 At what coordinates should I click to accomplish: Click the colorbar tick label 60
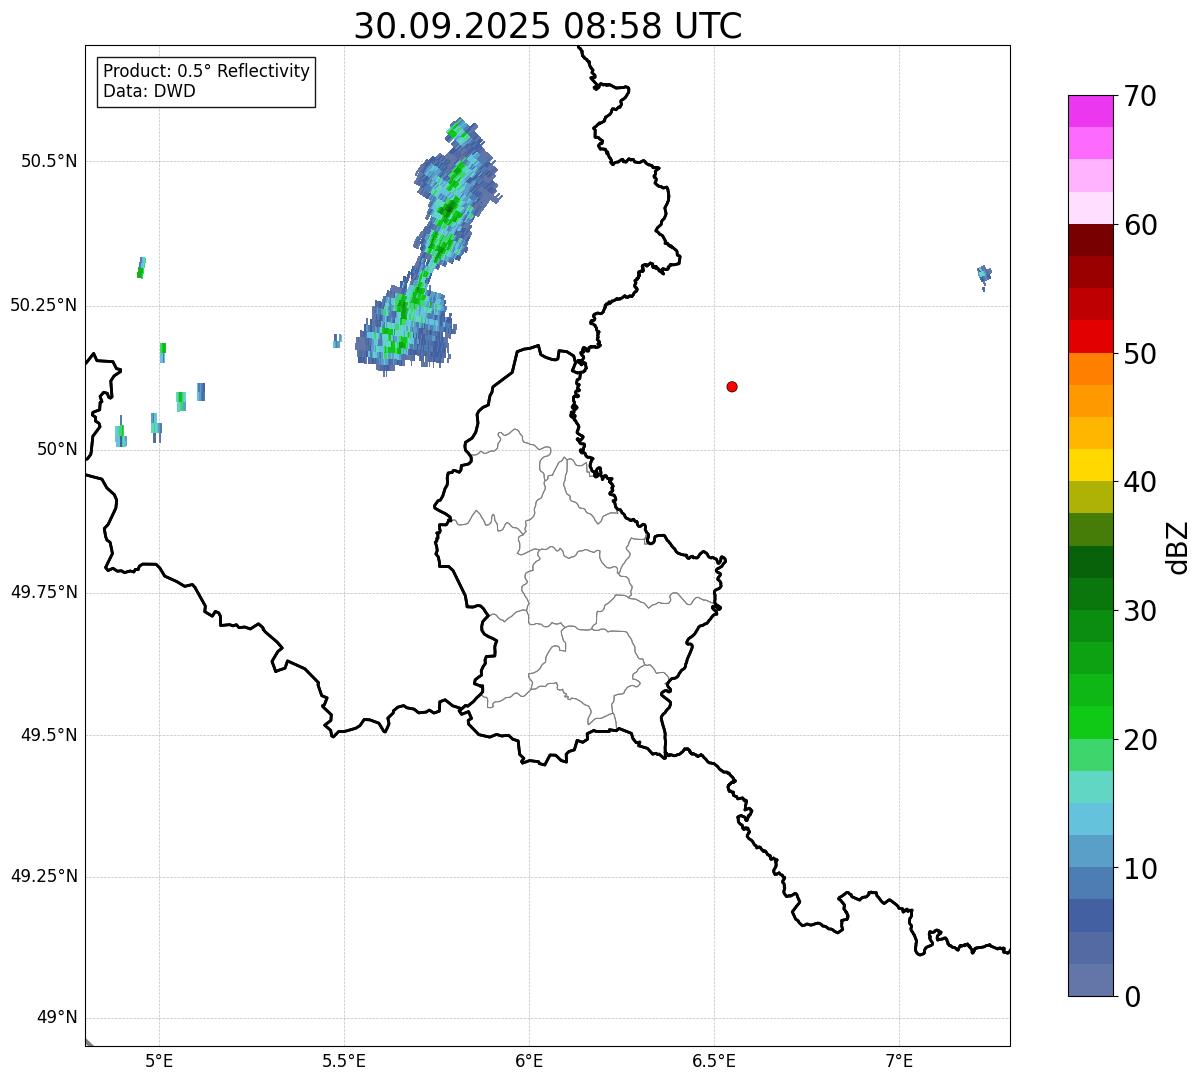pos(1141,225)
